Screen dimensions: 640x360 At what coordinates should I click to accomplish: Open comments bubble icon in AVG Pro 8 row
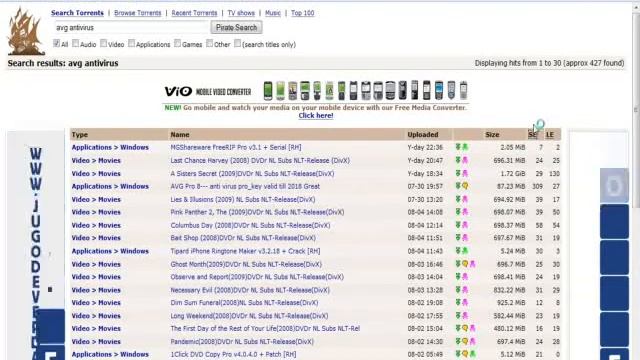click(x=465, y=186)
